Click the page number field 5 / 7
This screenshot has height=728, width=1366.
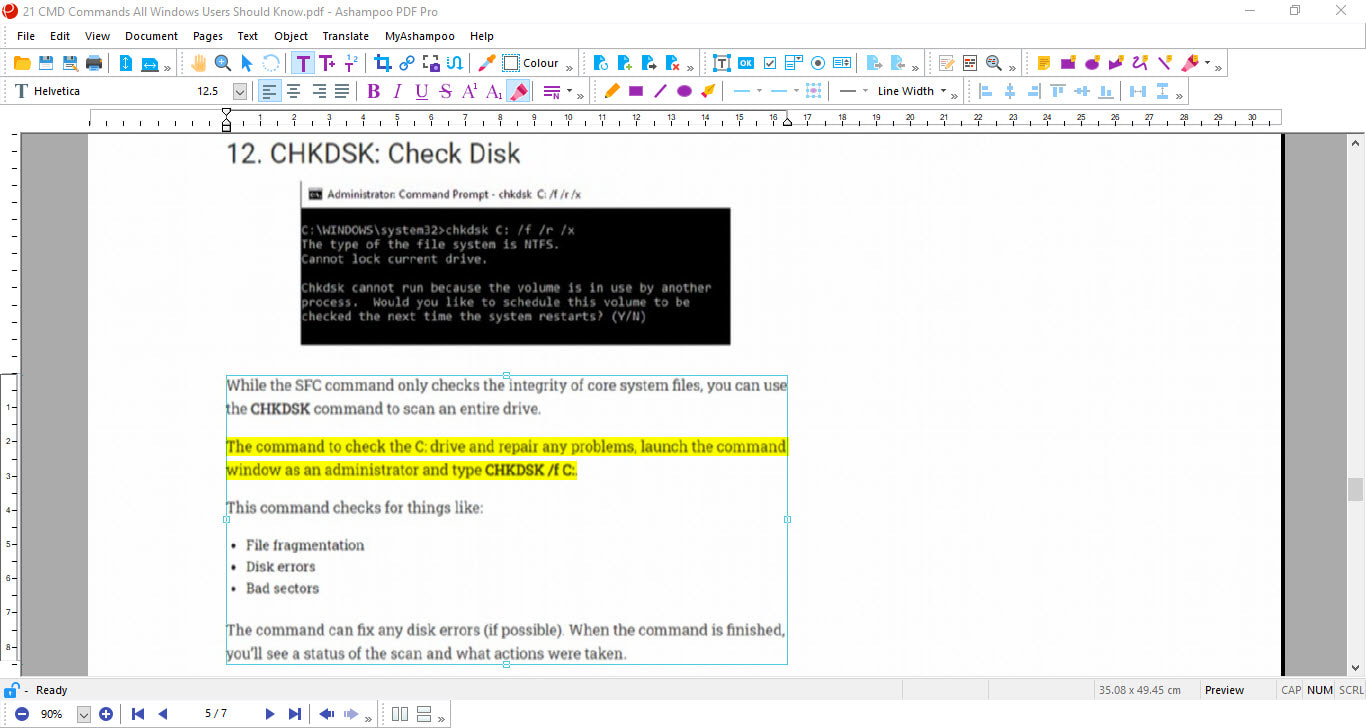click(x=215, y=714)
